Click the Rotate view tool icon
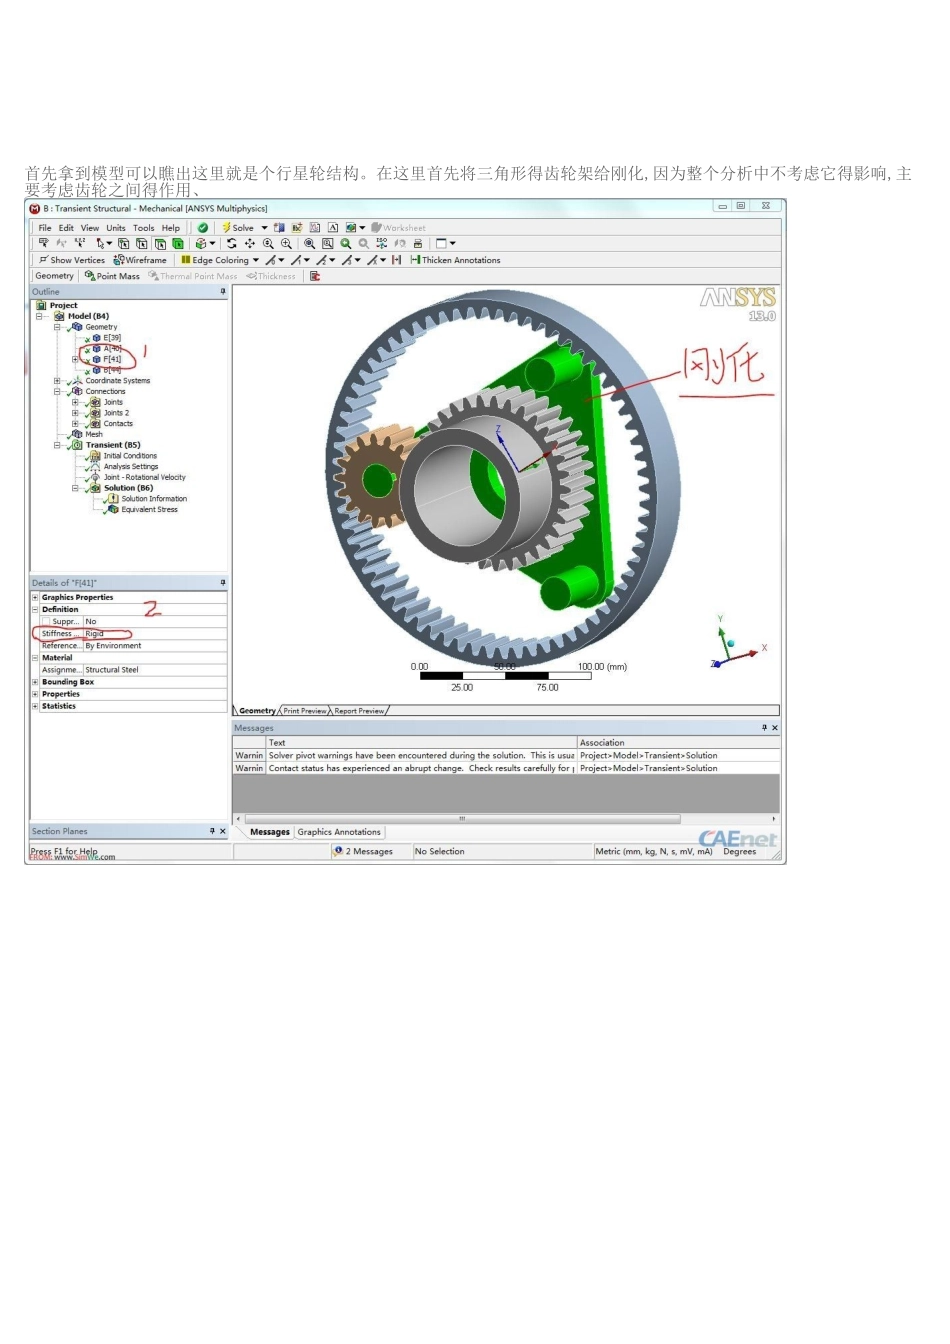Screen dimensions: 950x1344 (232, 243)
